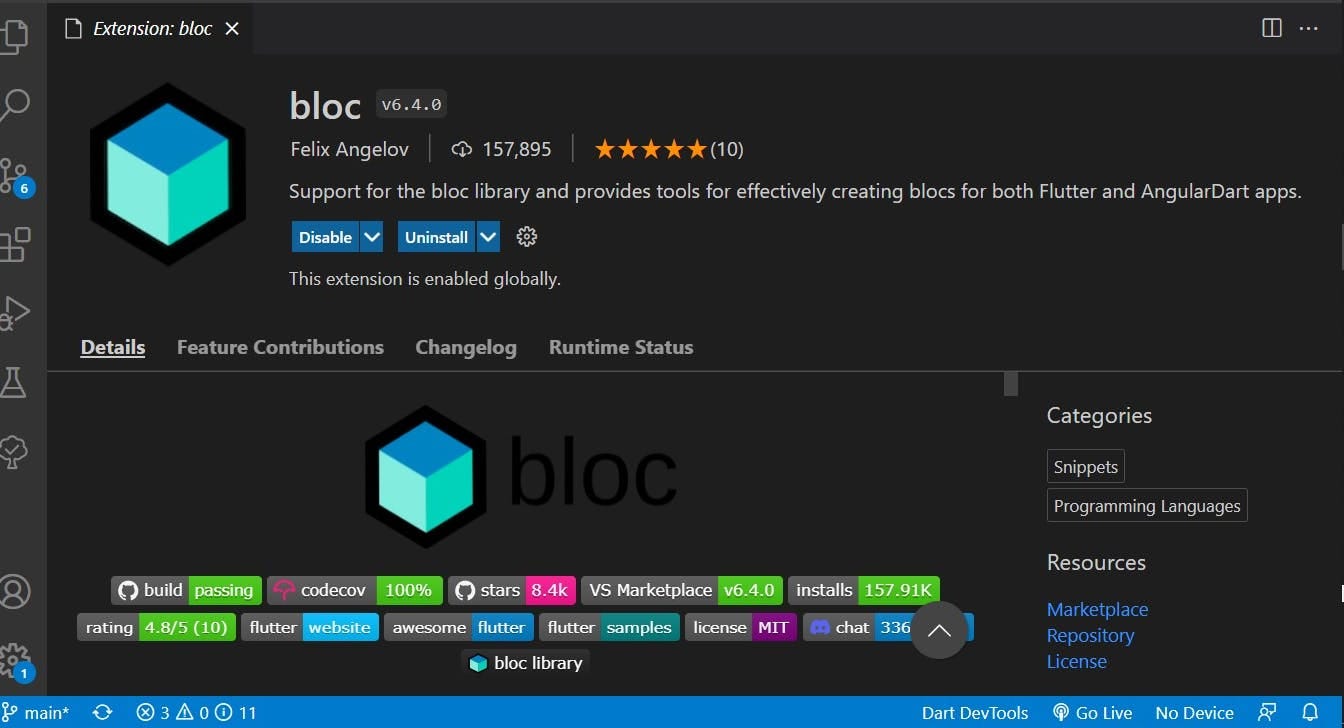Switch to the Runtime Status tab
The width and height of the screenshot is (1344, 728).
[621, 347]
